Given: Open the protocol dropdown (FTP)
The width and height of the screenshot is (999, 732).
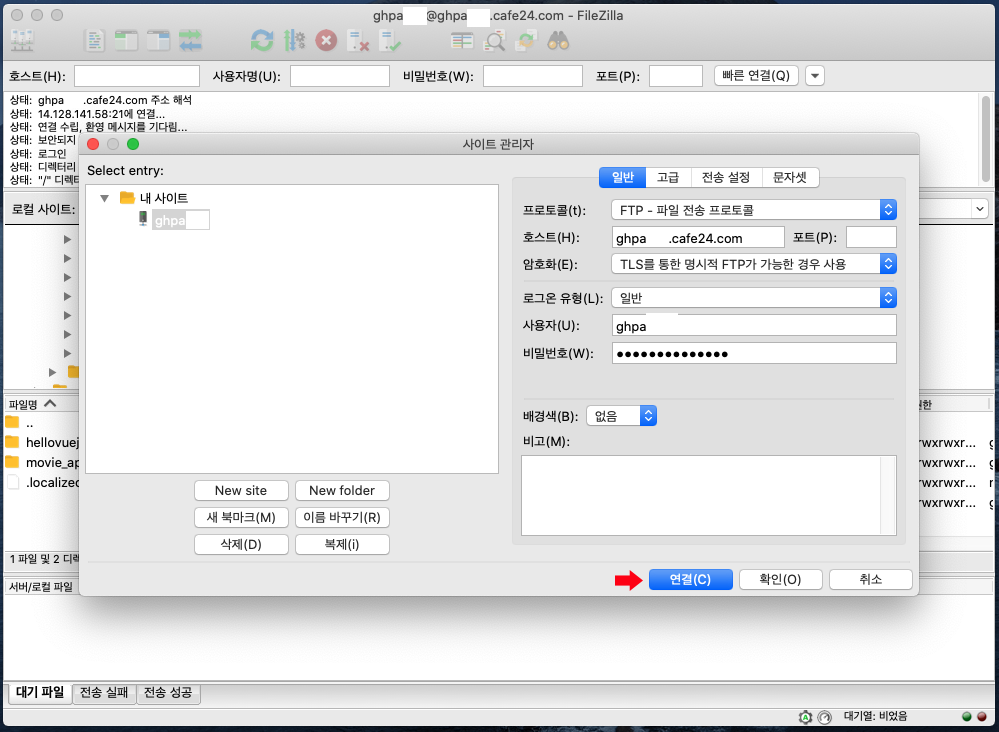Looking at the screenshot, I should point(754,210).
